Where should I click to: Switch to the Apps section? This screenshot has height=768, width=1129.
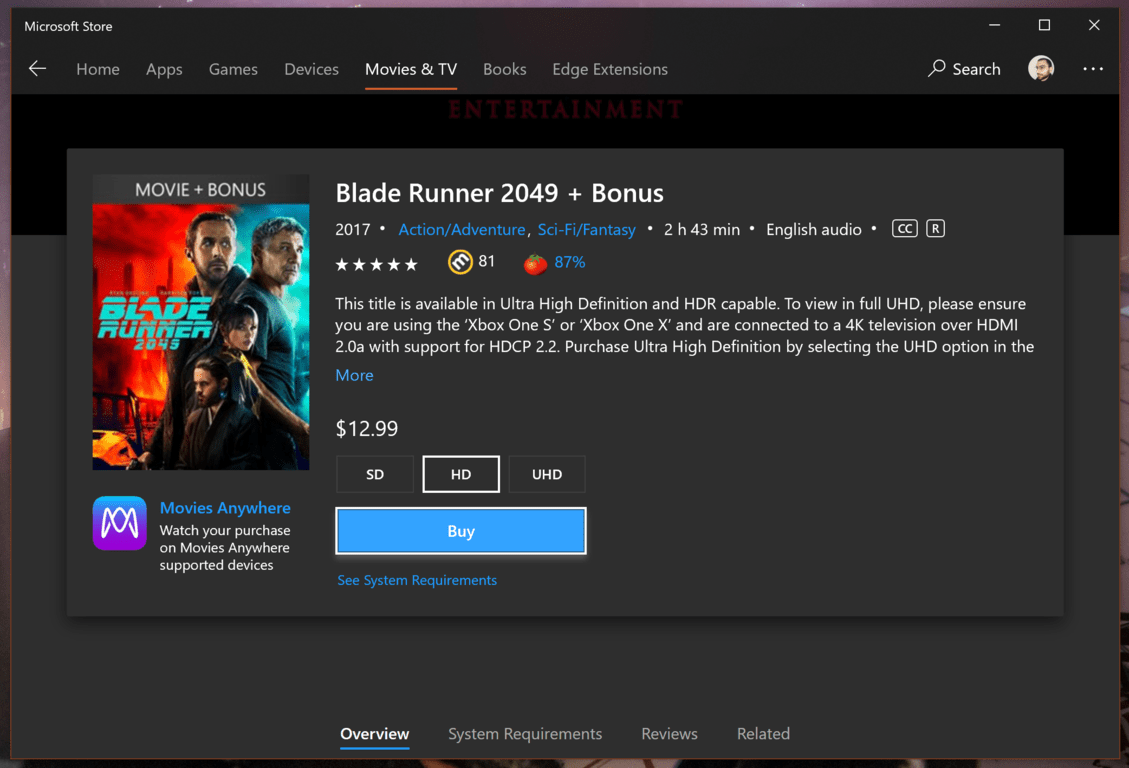click(x=164, y=69)
